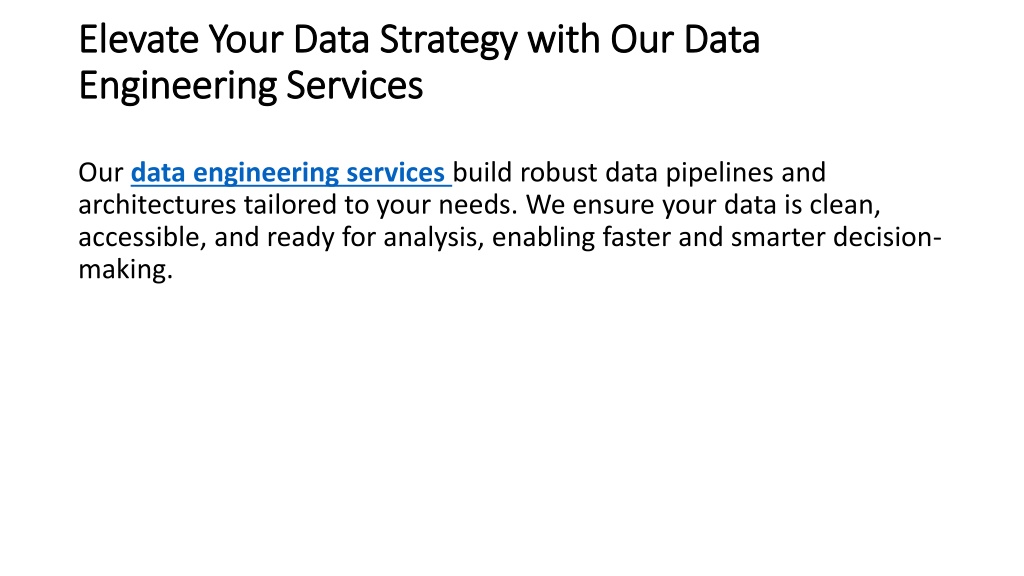
Task: Click the word 'architectures' in the paragraph
Action: pyautogui.click(x=157, y=205)
